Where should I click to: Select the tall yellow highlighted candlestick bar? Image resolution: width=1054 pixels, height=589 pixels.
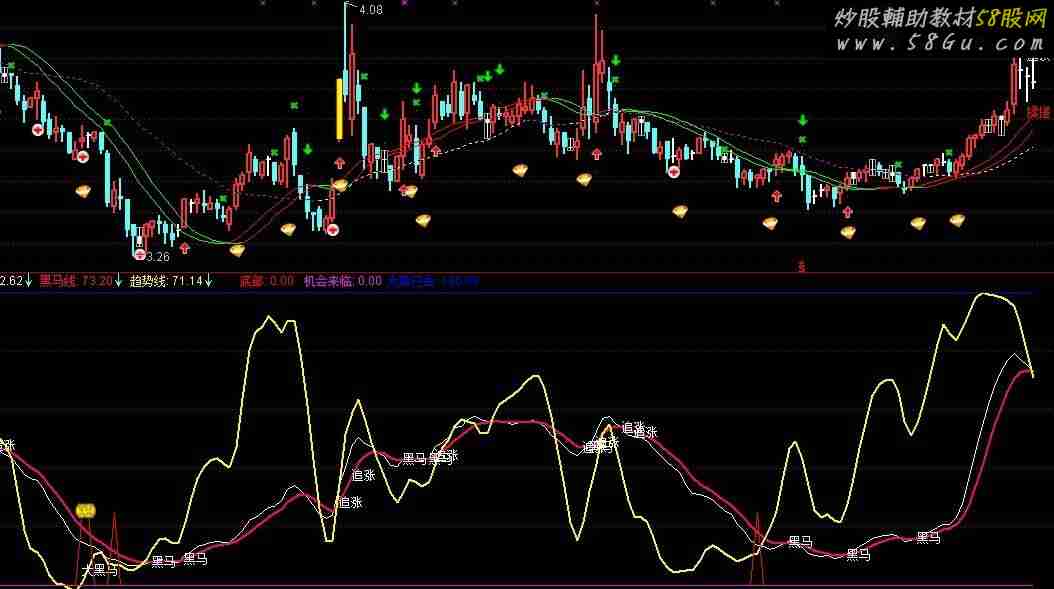click(x=340, y=109)
